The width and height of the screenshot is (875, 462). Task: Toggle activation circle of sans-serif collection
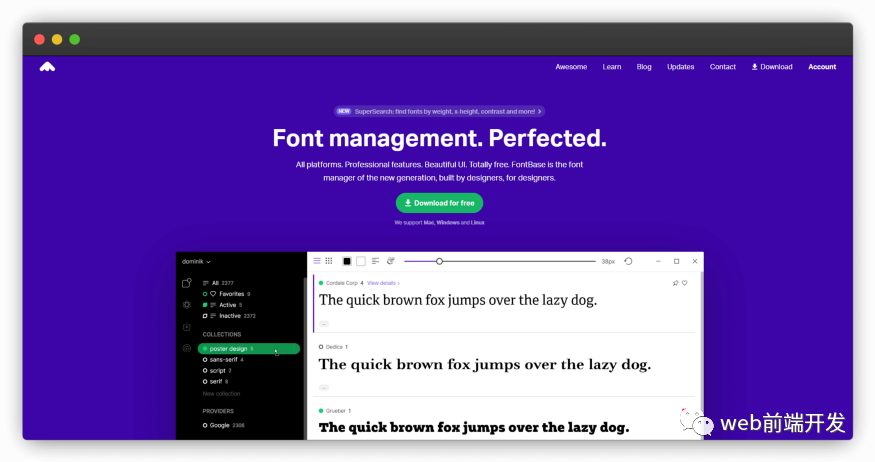click(205, 360)
